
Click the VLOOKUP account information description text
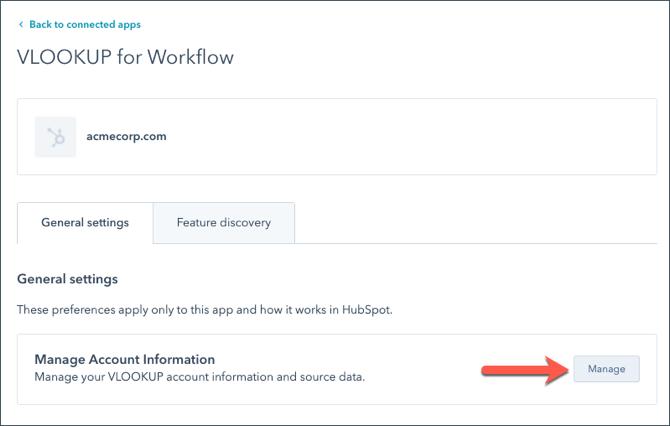click(200, 377)
